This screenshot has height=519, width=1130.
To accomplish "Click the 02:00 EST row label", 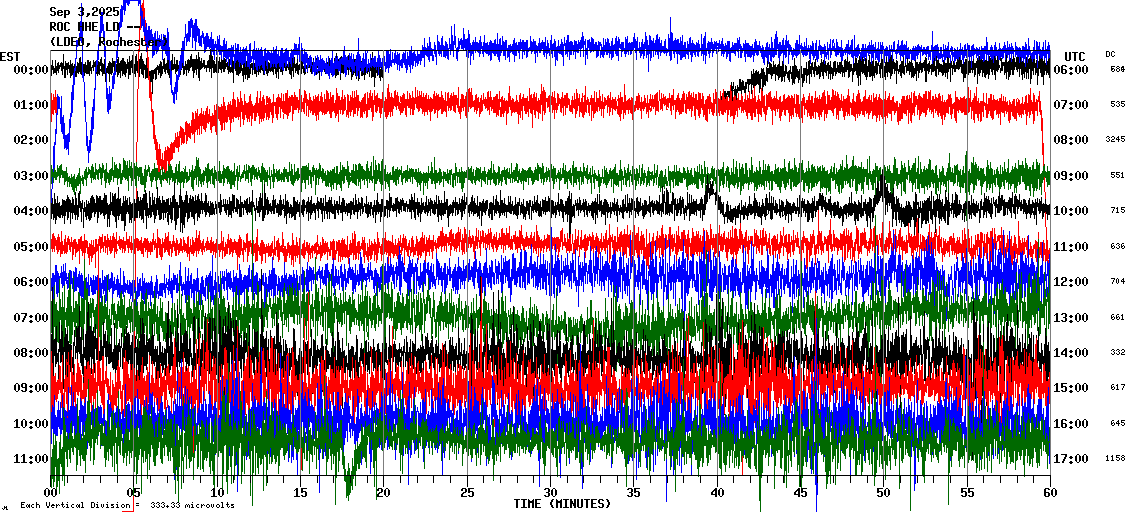I will (x=33, y=140).
